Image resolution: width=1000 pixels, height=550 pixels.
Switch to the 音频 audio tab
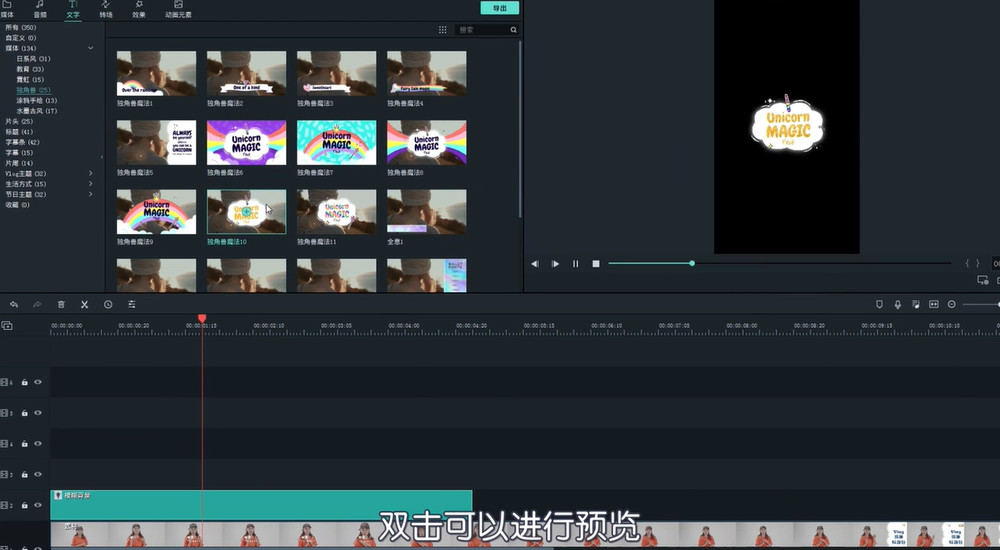click(40, 10)
